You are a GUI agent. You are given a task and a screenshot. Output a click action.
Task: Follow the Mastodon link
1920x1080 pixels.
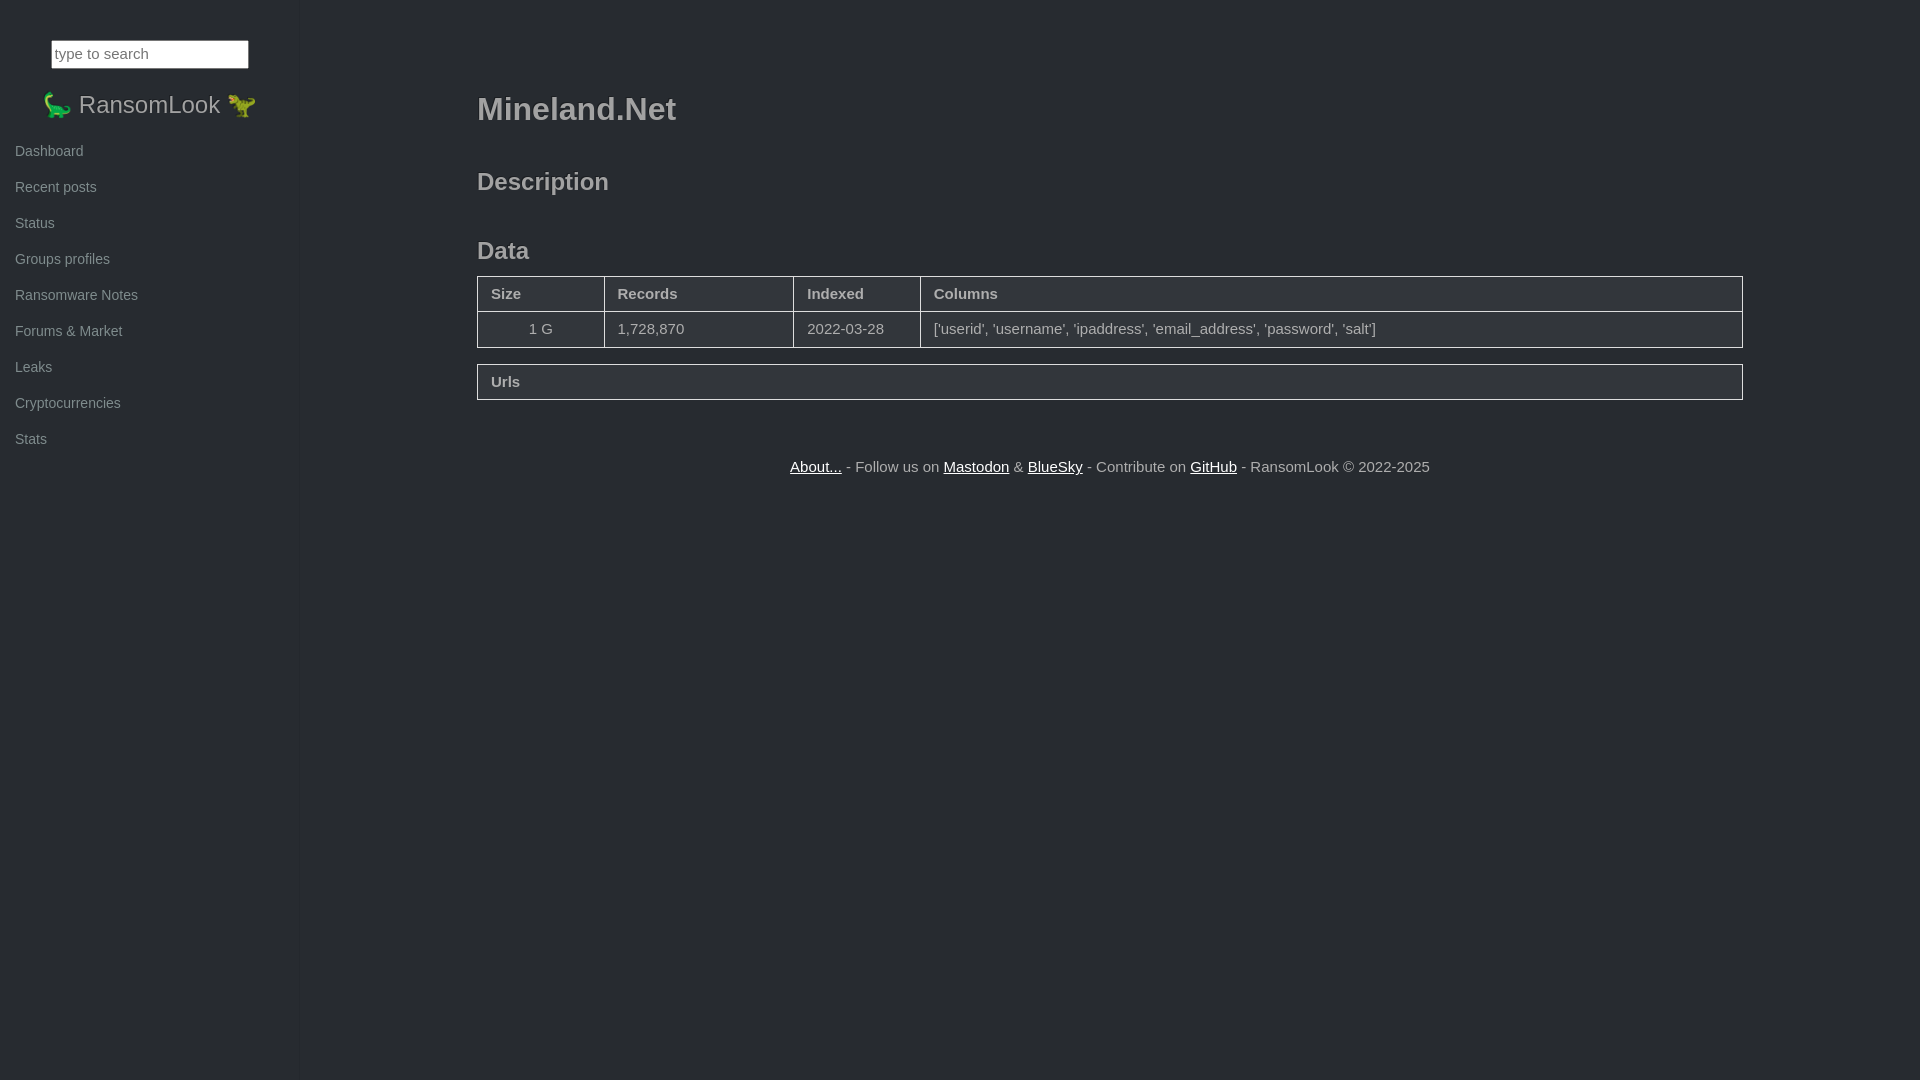click(976, 467)
